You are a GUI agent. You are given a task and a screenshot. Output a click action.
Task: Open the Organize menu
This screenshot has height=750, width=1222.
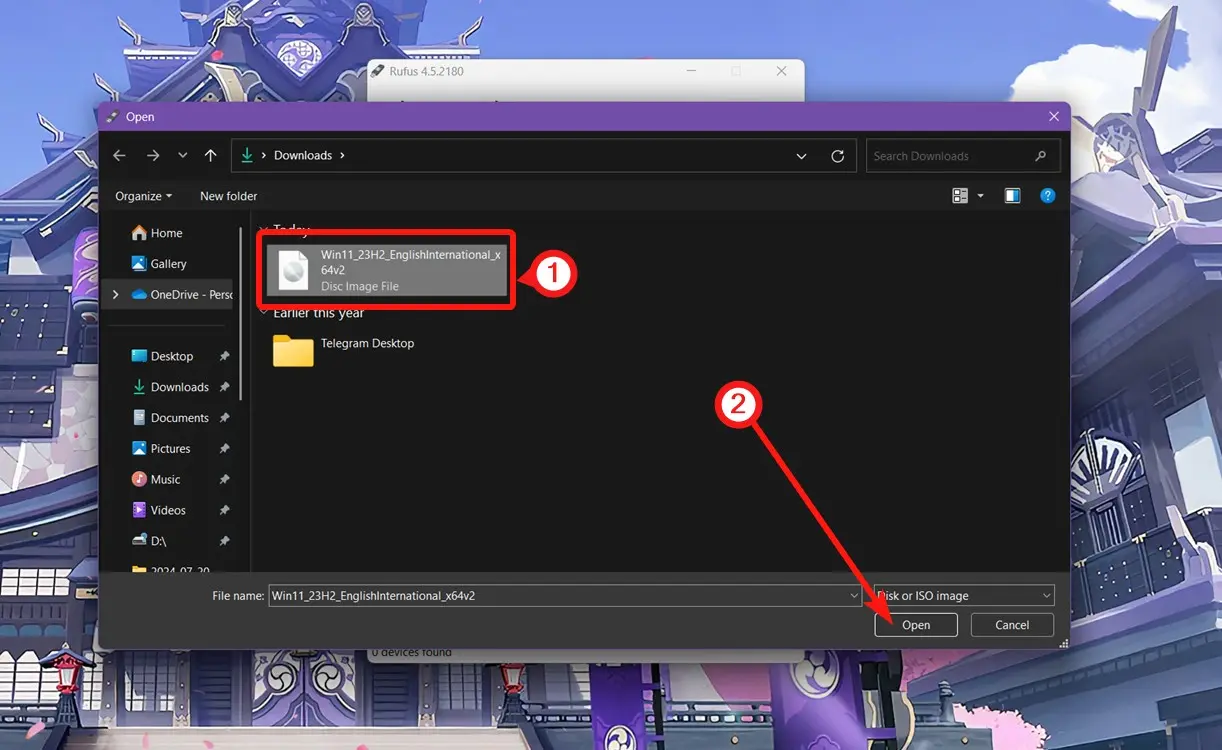click(143, 195)
